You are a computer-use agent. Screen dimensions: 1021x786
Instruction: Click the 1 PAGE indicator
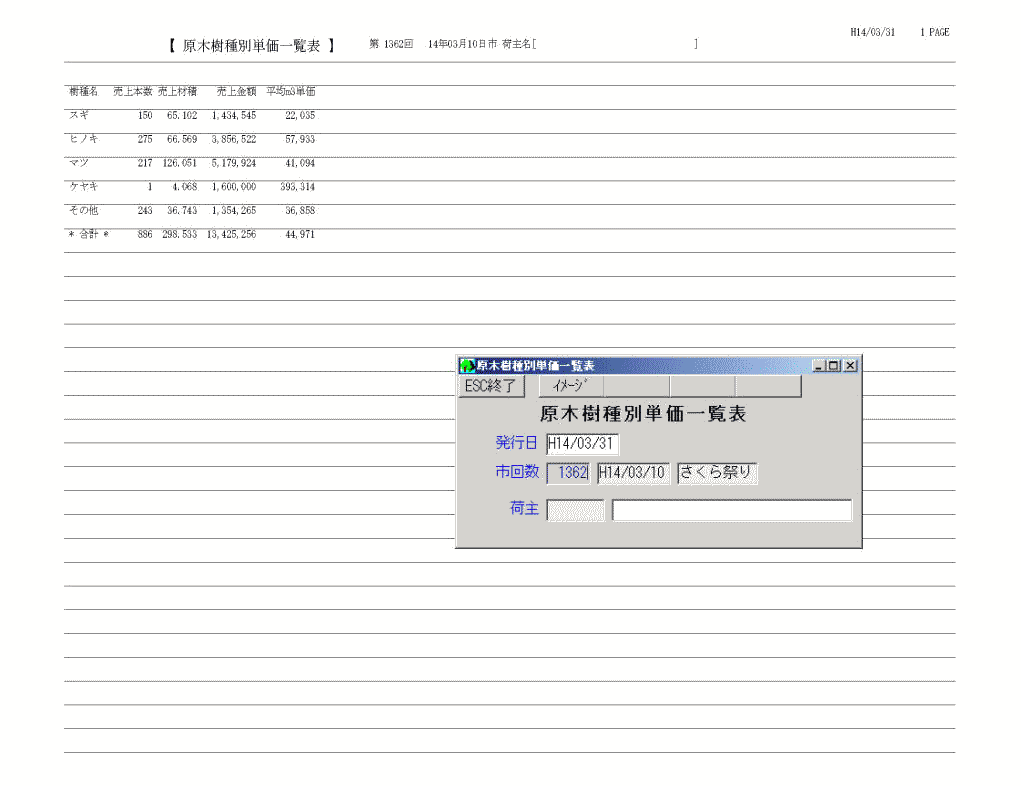coord(935,32)
